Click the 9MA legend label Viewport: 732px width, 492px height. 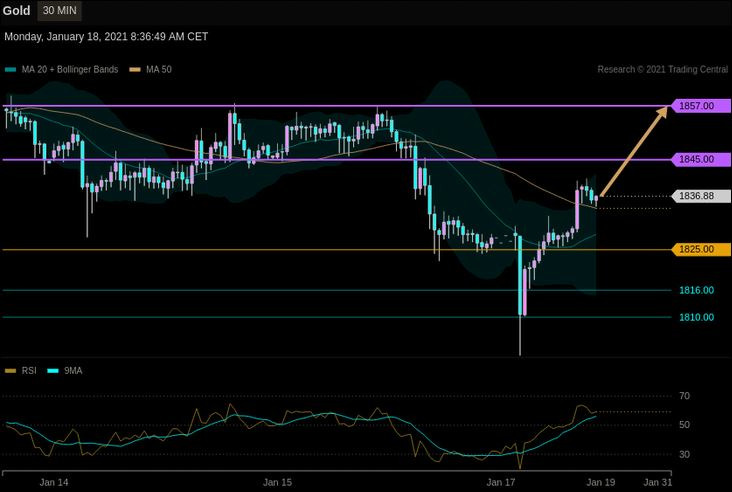[x=73, y=371]
